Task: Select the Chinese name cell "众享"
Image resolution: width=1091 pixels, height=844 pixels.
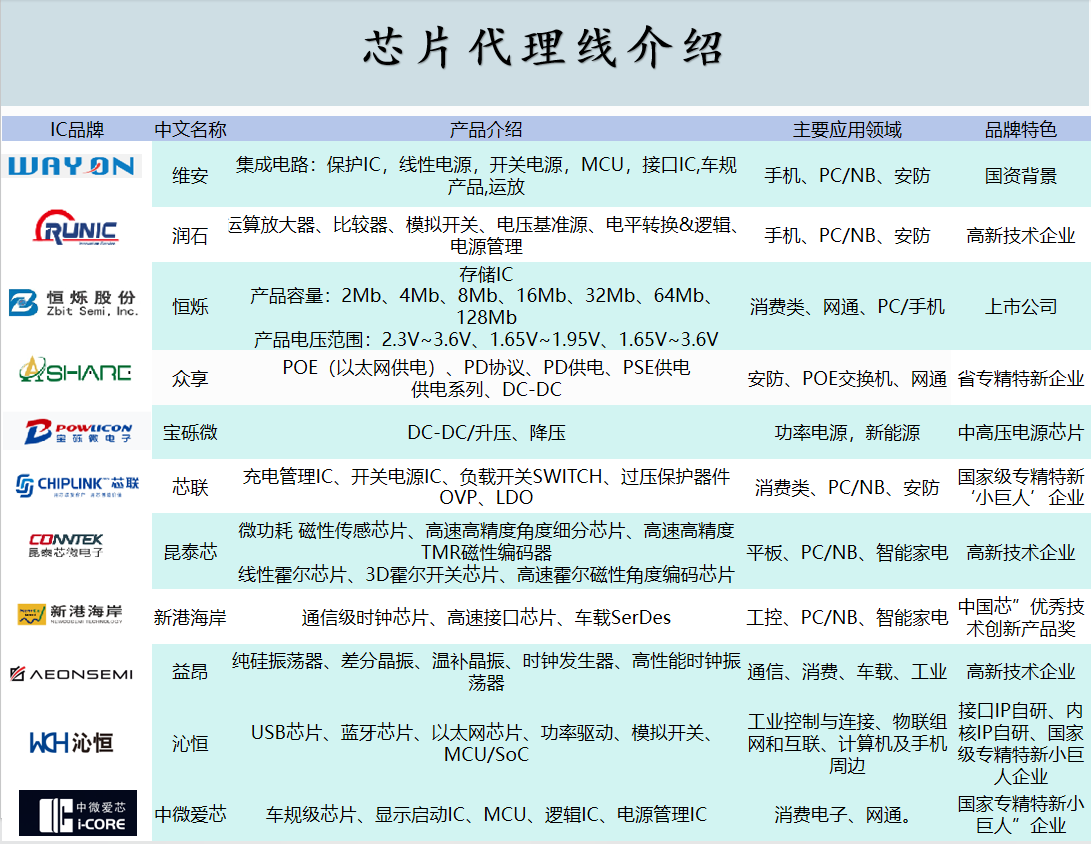Action: (x=190, y=379)
